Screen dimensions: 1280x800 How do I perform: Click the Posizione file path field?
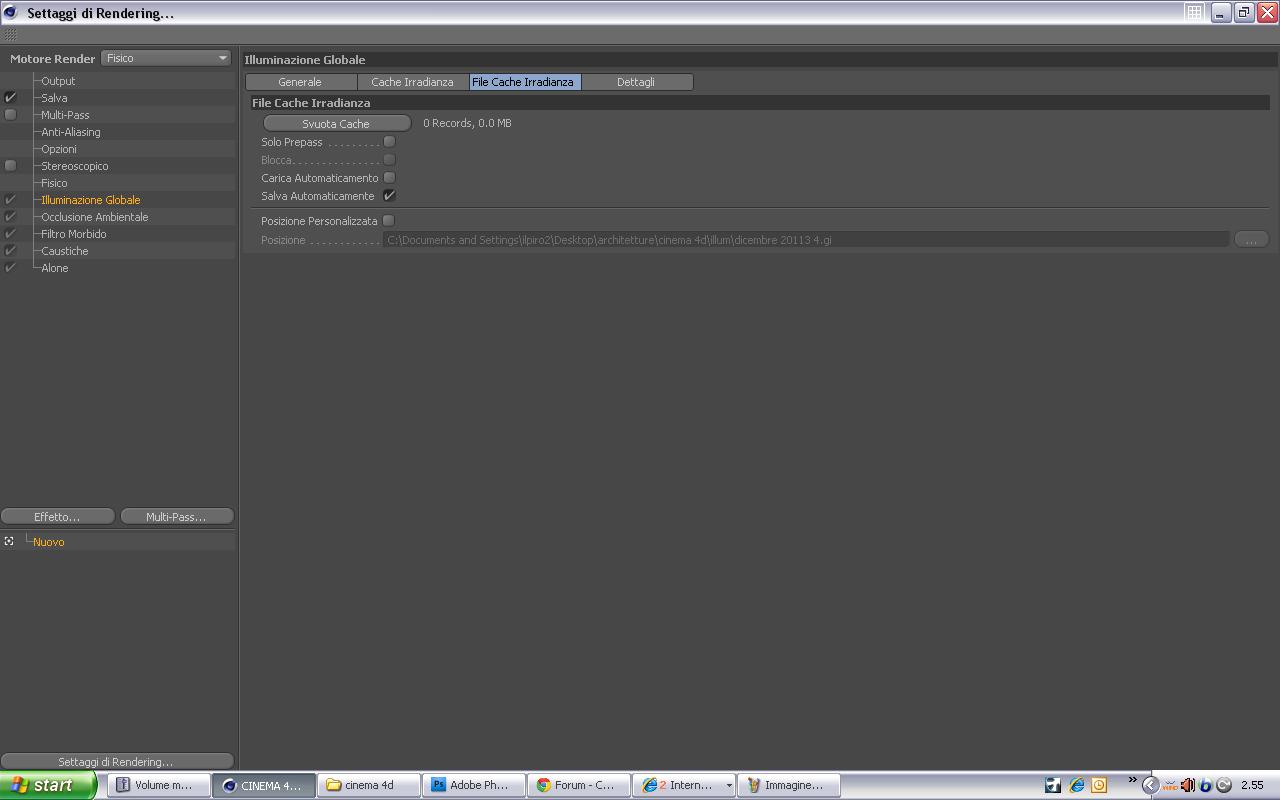pyautogui.click(x=806, y=240)
